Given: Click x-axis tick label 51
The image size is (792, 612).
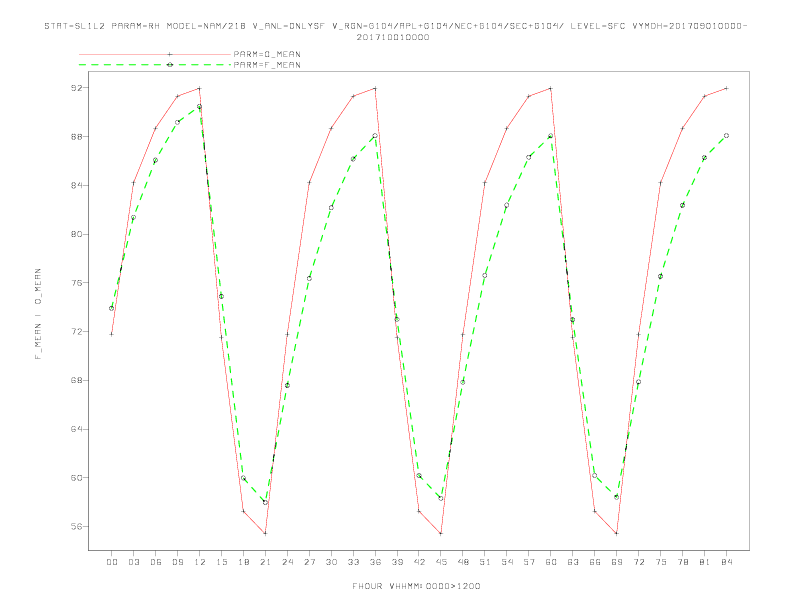Looking at the screenshot, I should click(x=485, y=562).
